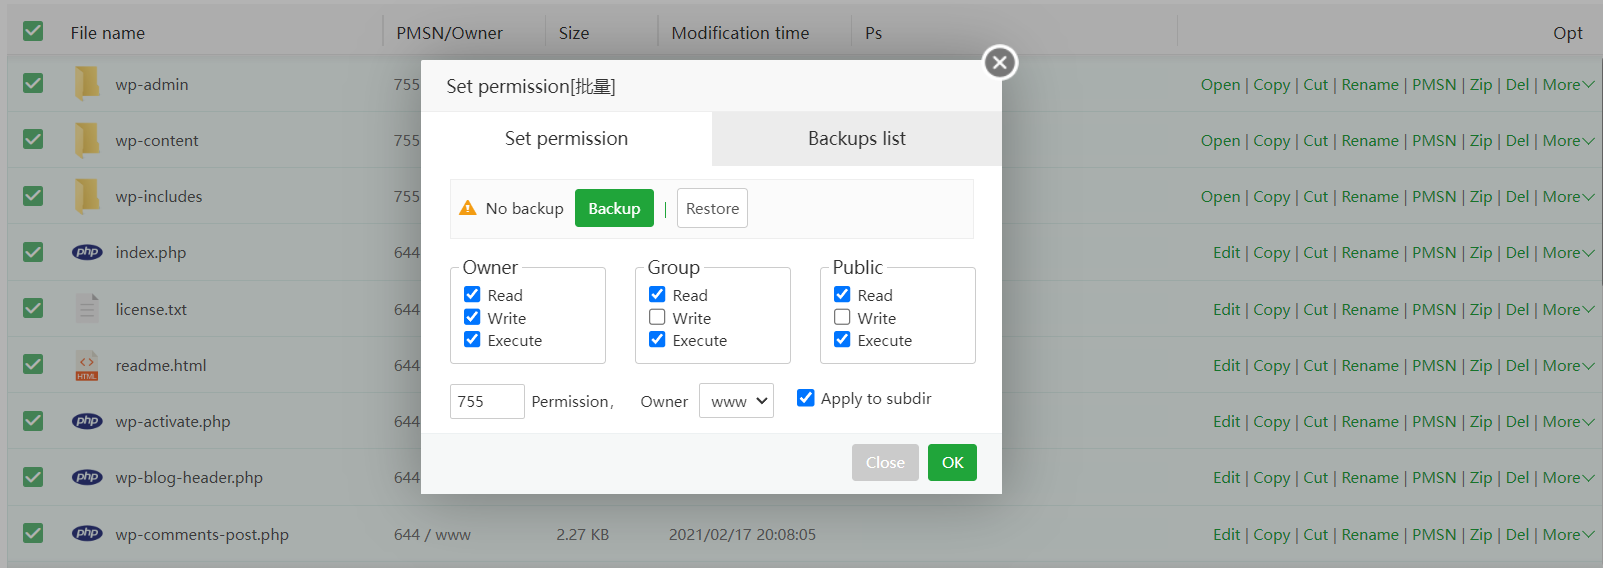Uncheck Owner Write permission
This screenshot has width=1603, height=568.
pyautogui.click(x=472, y=317)
